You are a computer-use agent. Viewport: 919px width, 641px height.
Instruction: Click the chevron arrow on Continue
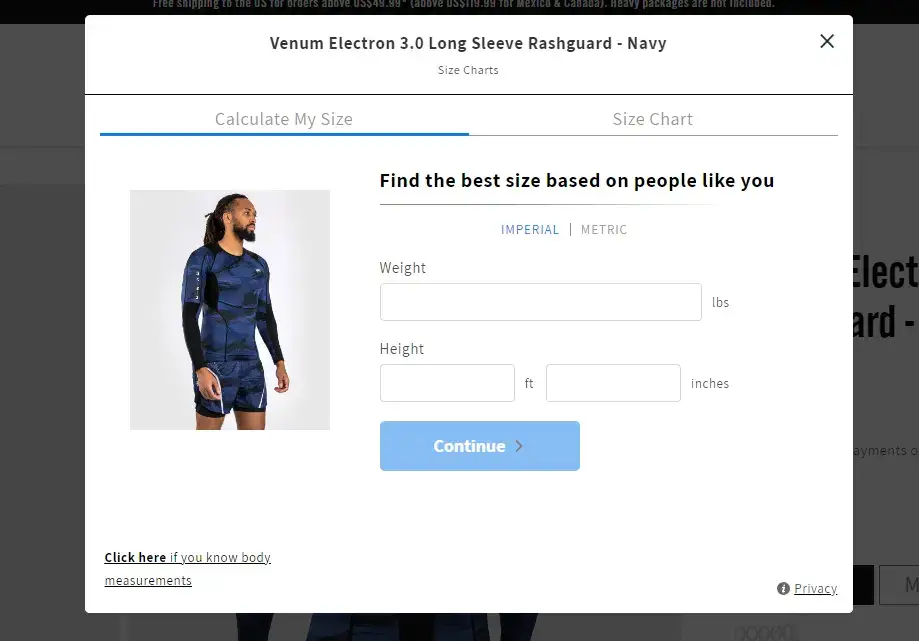pyautogui.click(x=519, y=446)
